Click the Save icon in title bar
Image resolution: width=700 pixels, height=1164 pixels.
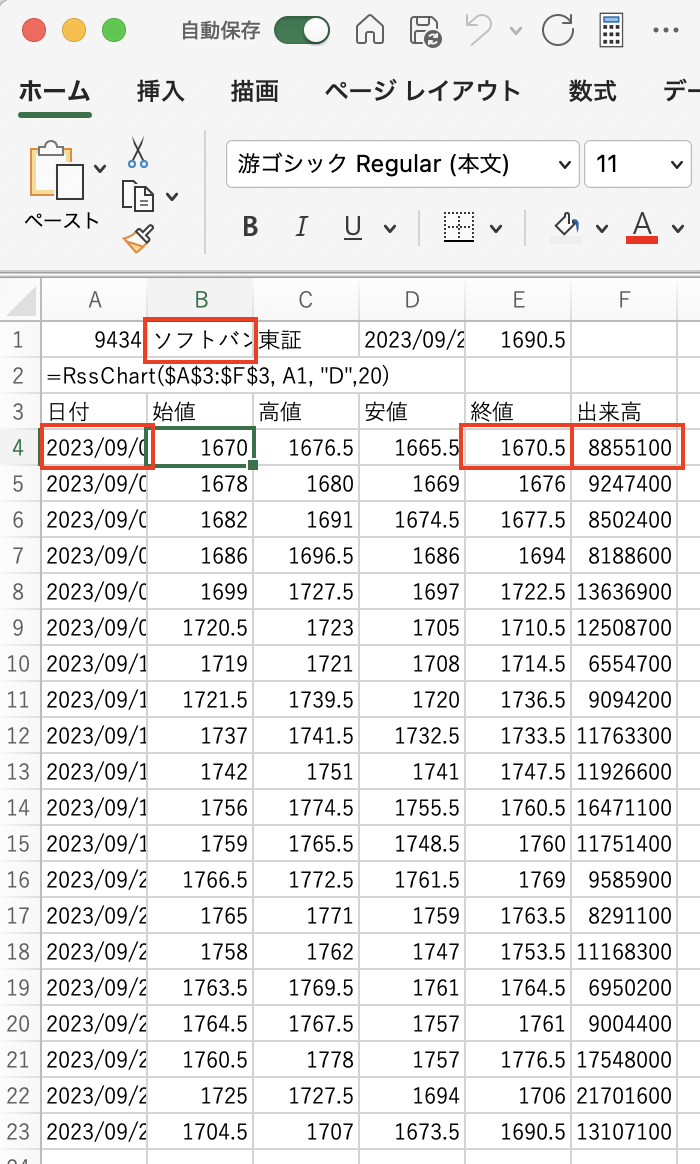(x=427, y=30)
